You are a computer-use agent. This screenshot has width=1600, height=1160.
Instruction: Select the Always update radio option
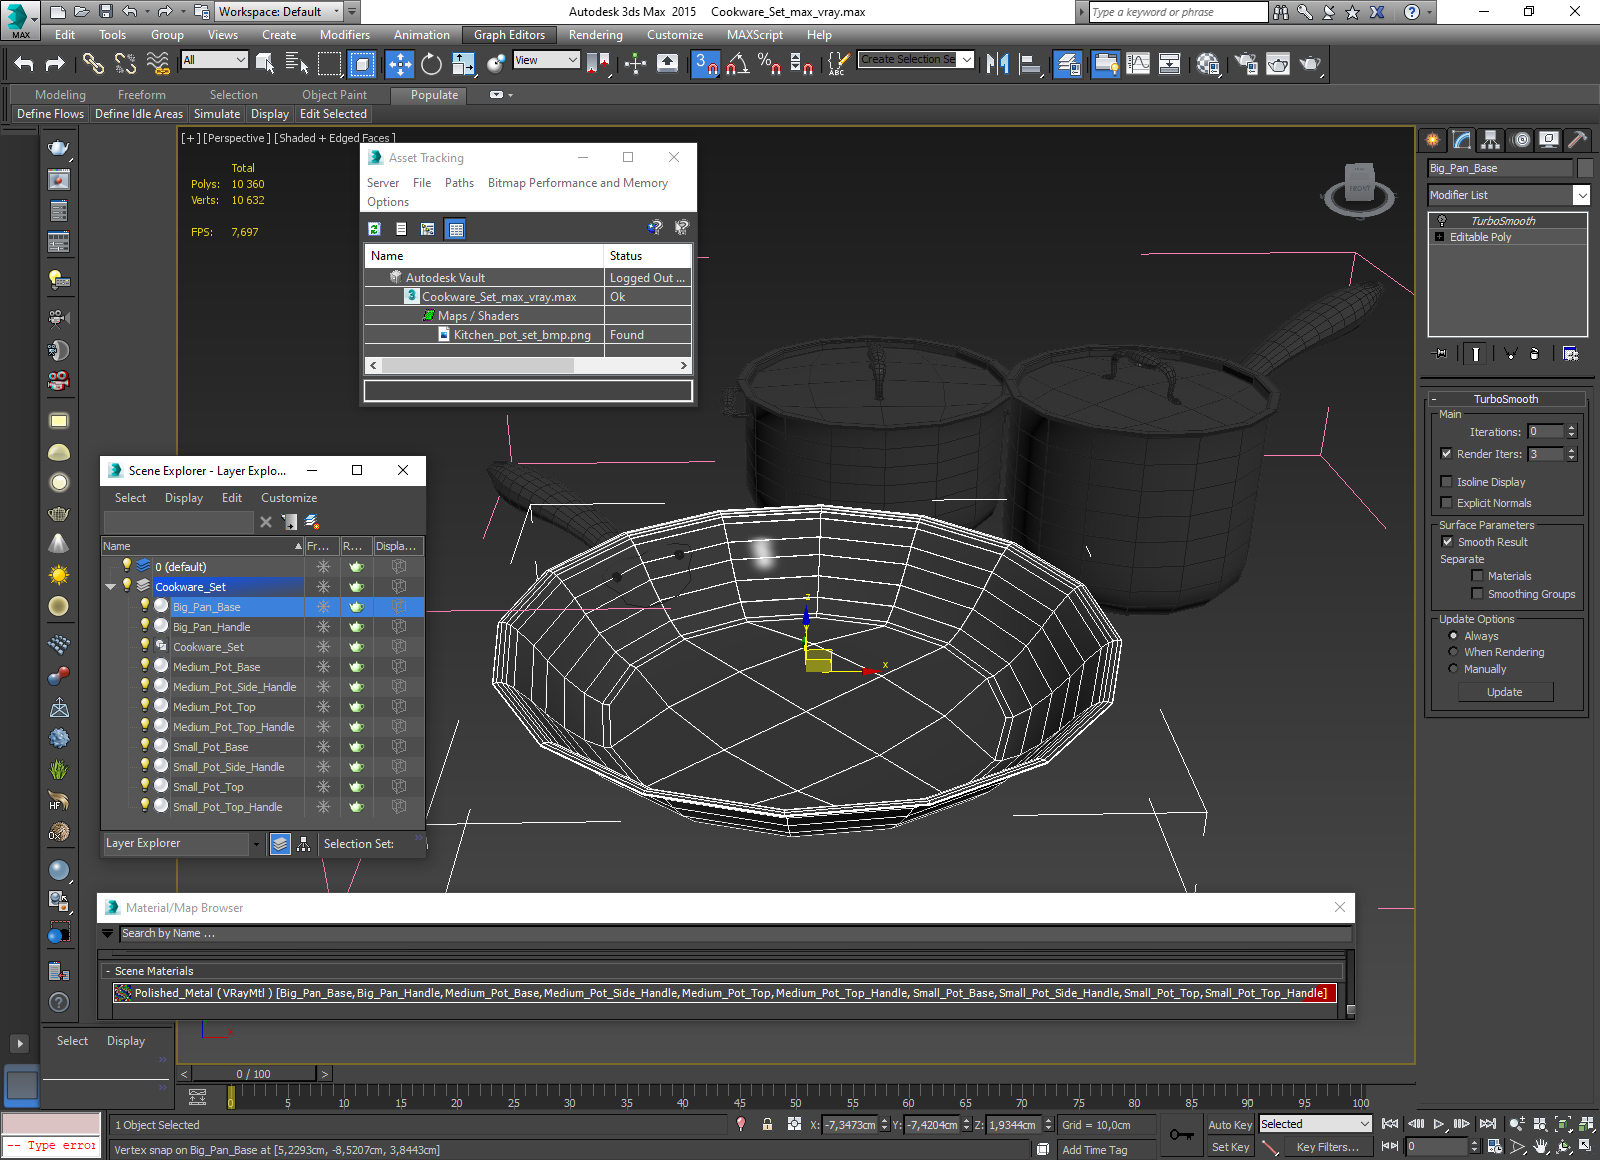(x=1453, y=636)
